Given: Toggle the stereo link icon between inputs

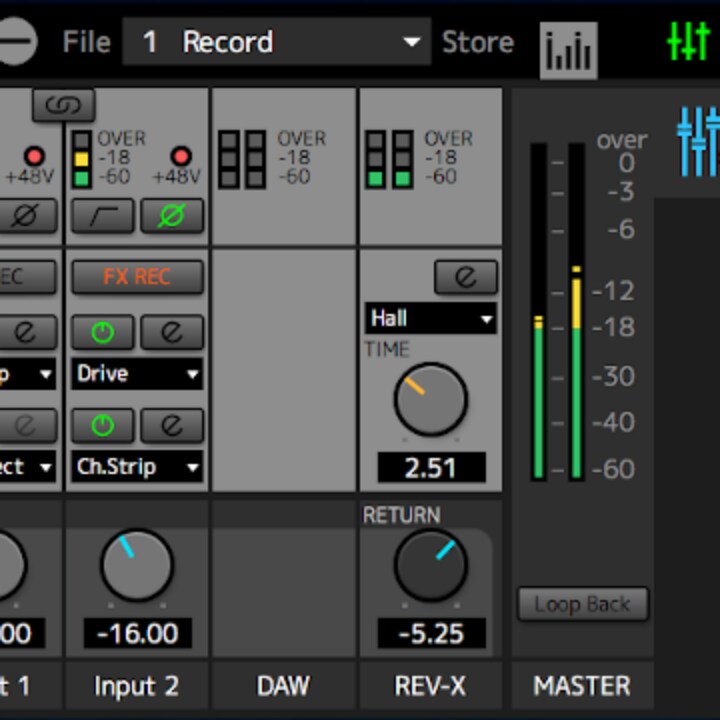Looking at the screenshot, I should tap(64, 105).
